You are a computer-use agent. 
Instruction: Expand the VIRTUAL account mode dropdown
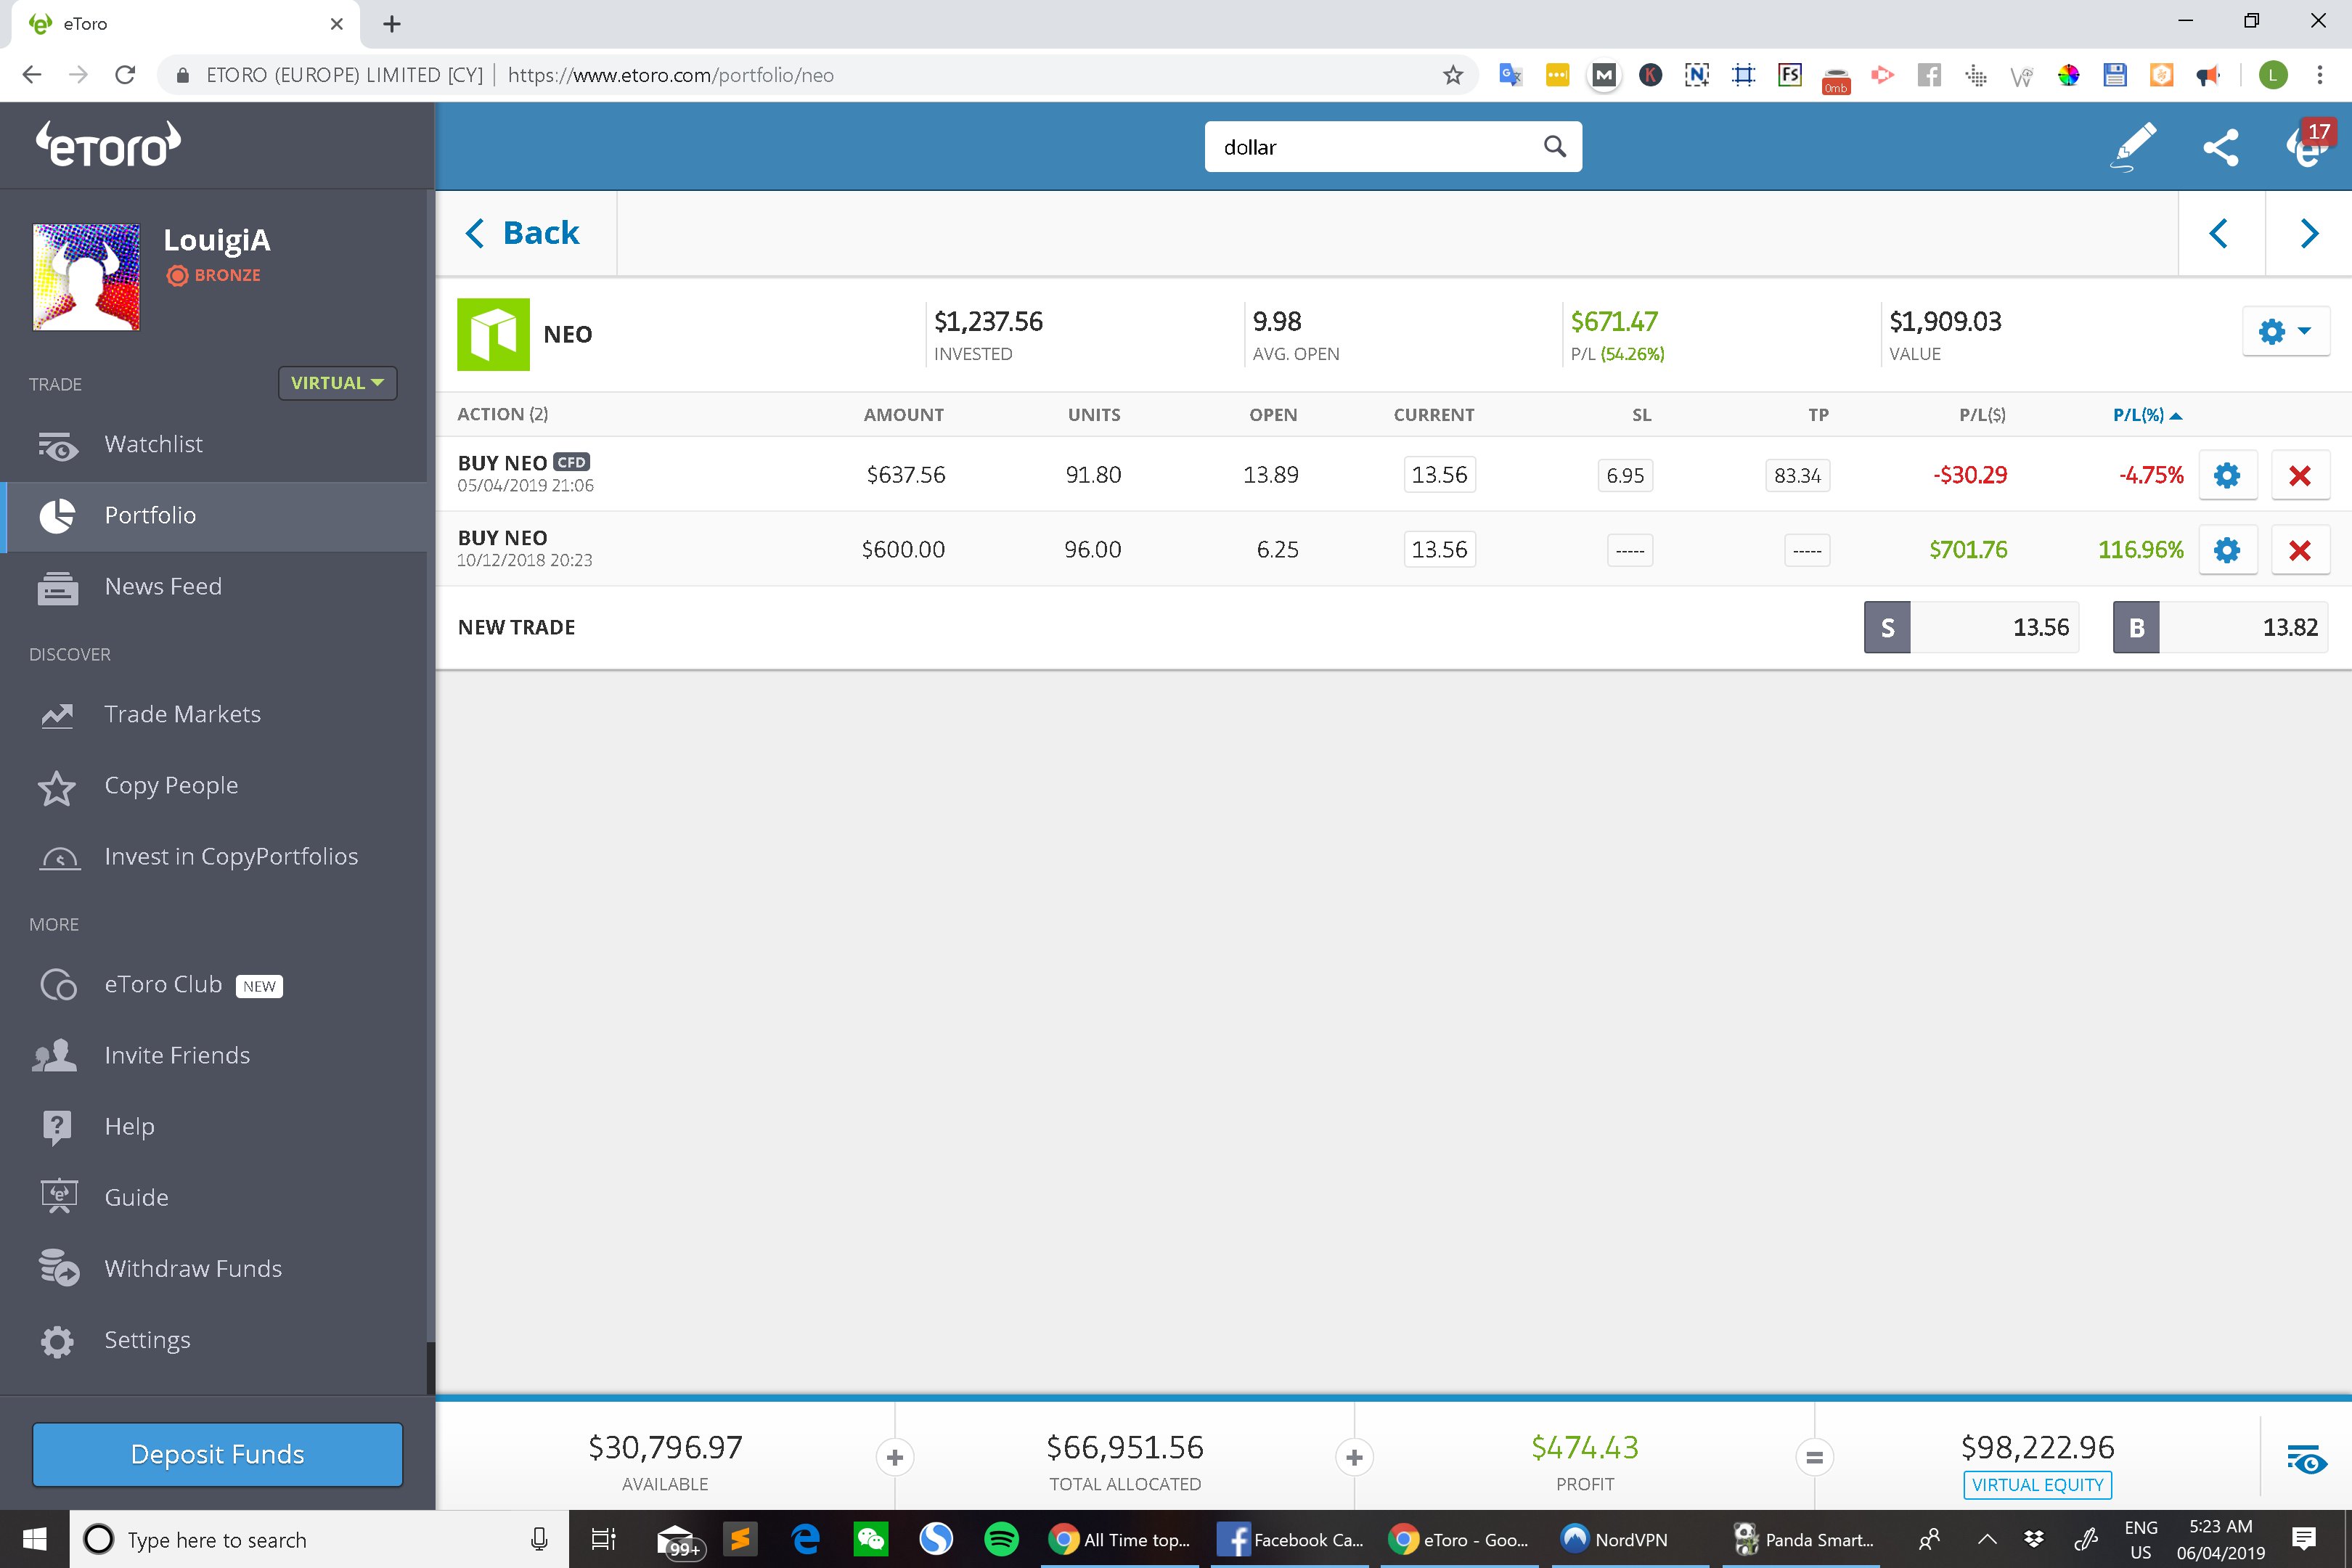(337, 383)
